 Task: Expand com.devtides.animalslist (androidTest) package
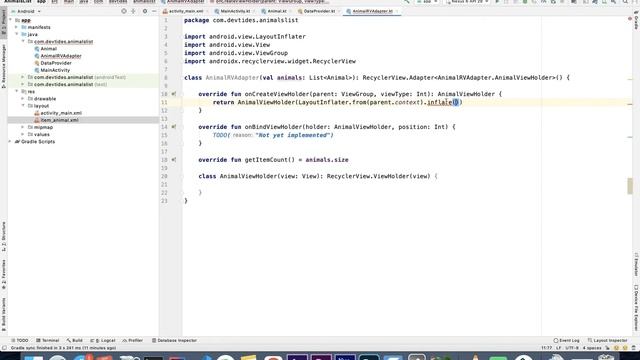point(23,77)
